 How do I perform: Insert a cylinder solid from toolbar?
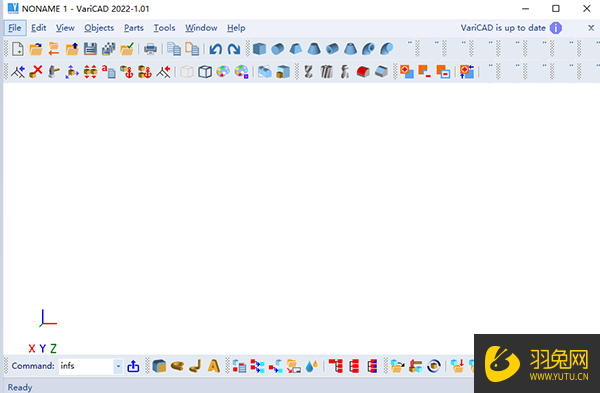[x=278, y=49]
